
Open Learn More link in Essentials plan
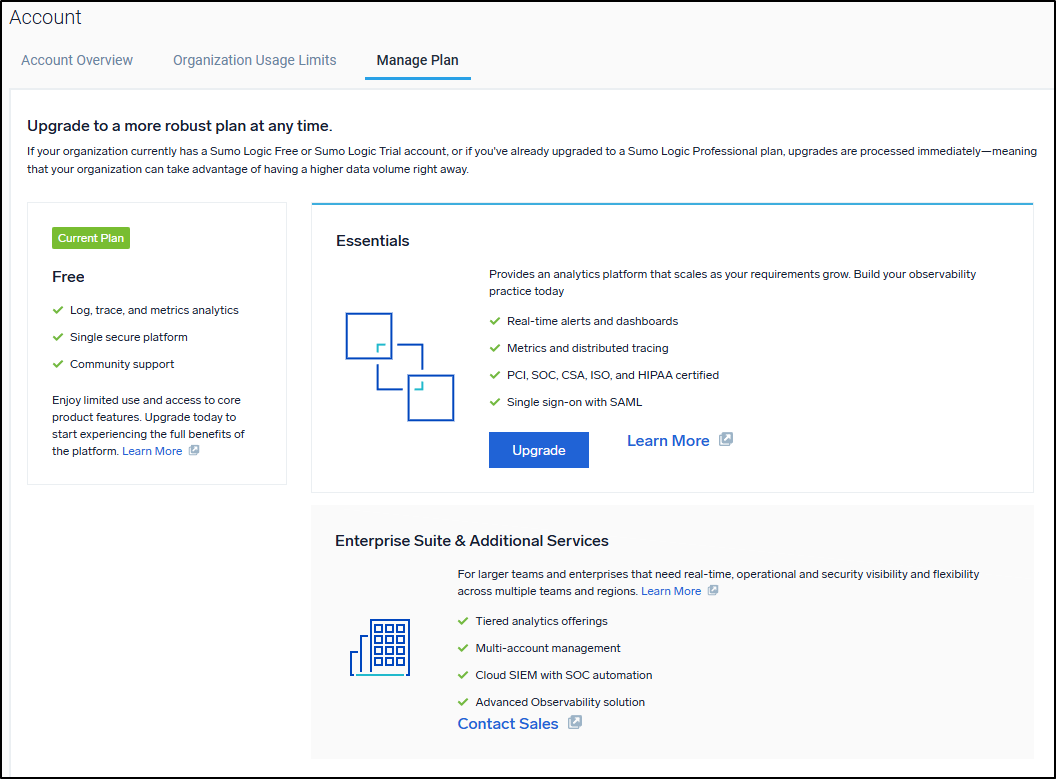[667, 441]
